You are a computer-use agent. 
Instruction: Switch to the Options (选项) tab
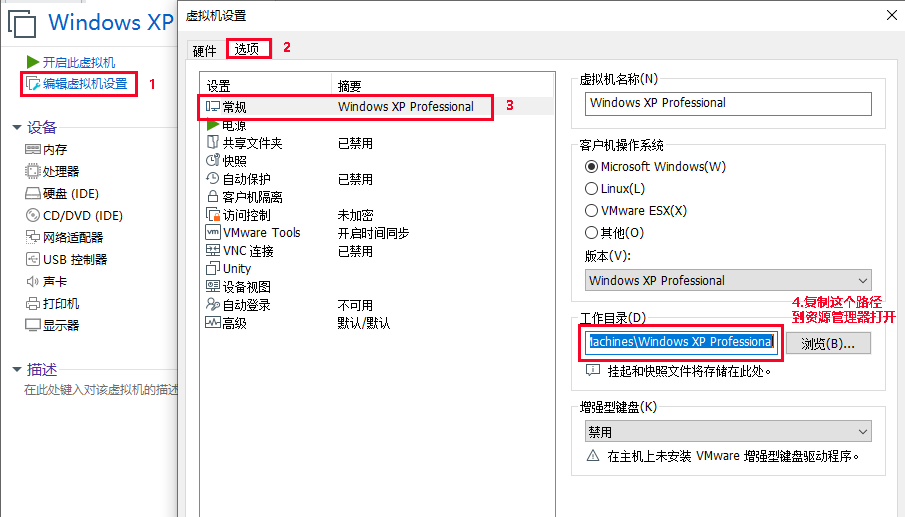247,49
